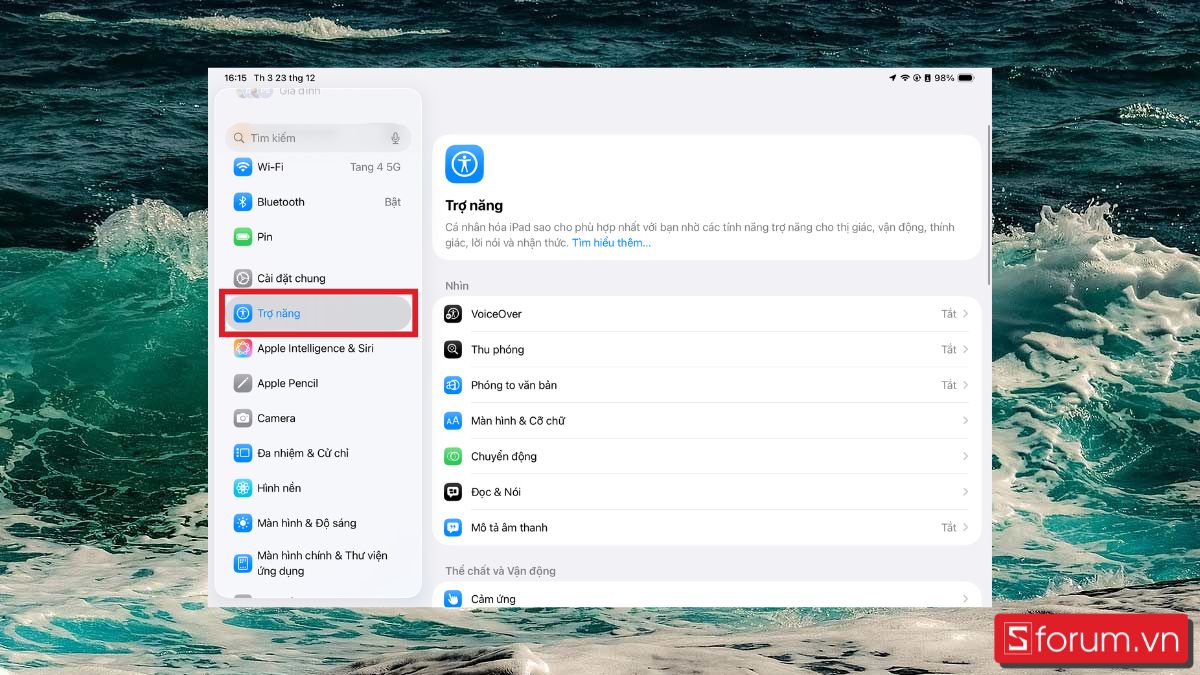Open the Wi-Fi icon in the sidebar
The width and height of the screenshot is (1200, 675).
pos(243,167)
